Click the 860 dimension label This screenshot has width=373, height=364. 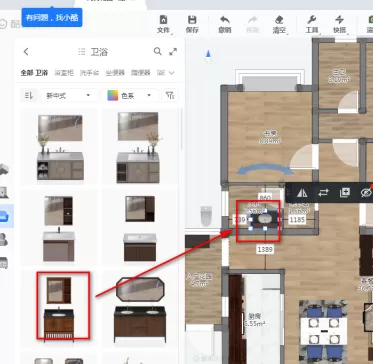(x=265, y=198)
